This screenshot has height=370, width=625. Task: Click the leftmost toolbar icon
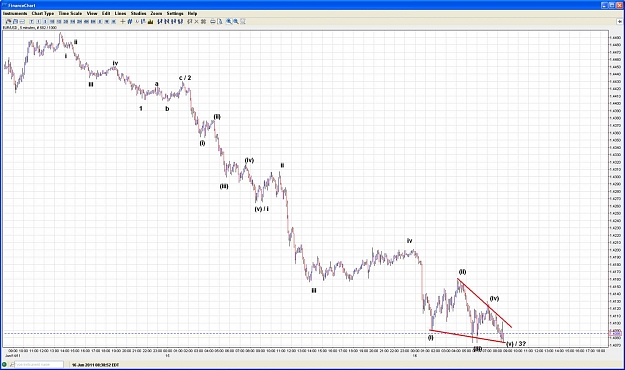(x=8, y=22)
